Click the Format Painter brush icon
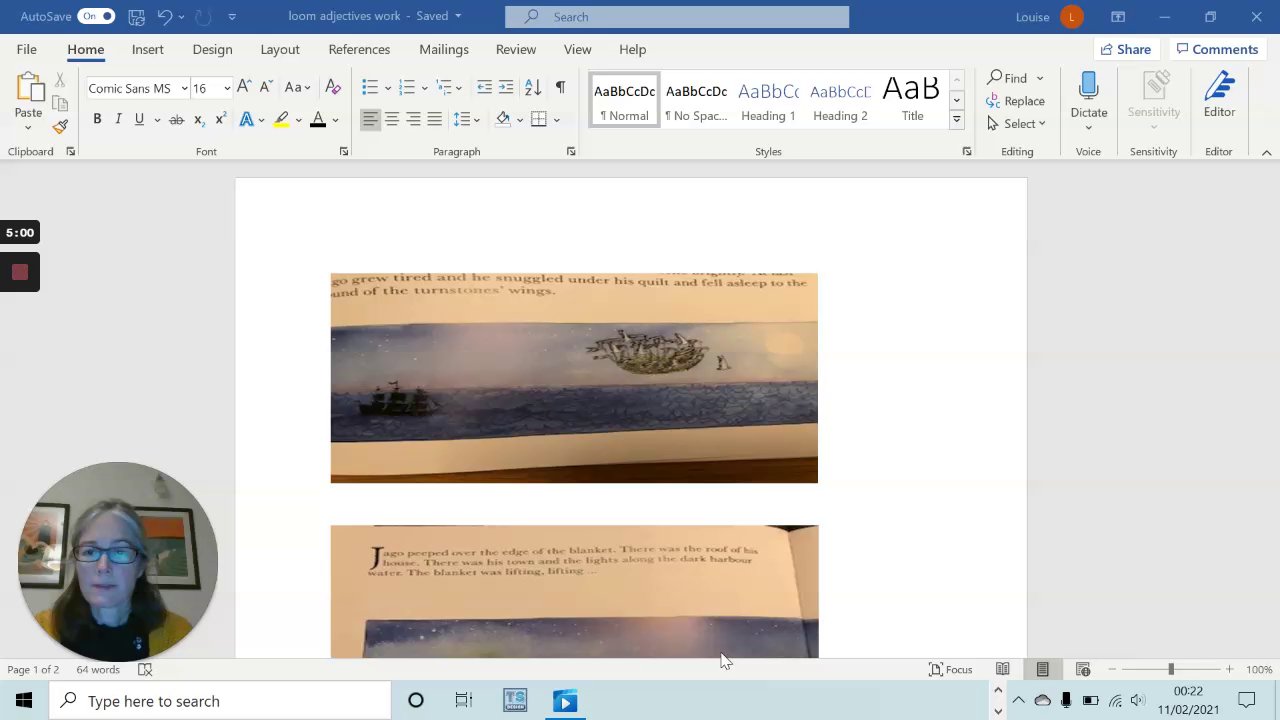 pyautogui.click(x=60, y=127)
